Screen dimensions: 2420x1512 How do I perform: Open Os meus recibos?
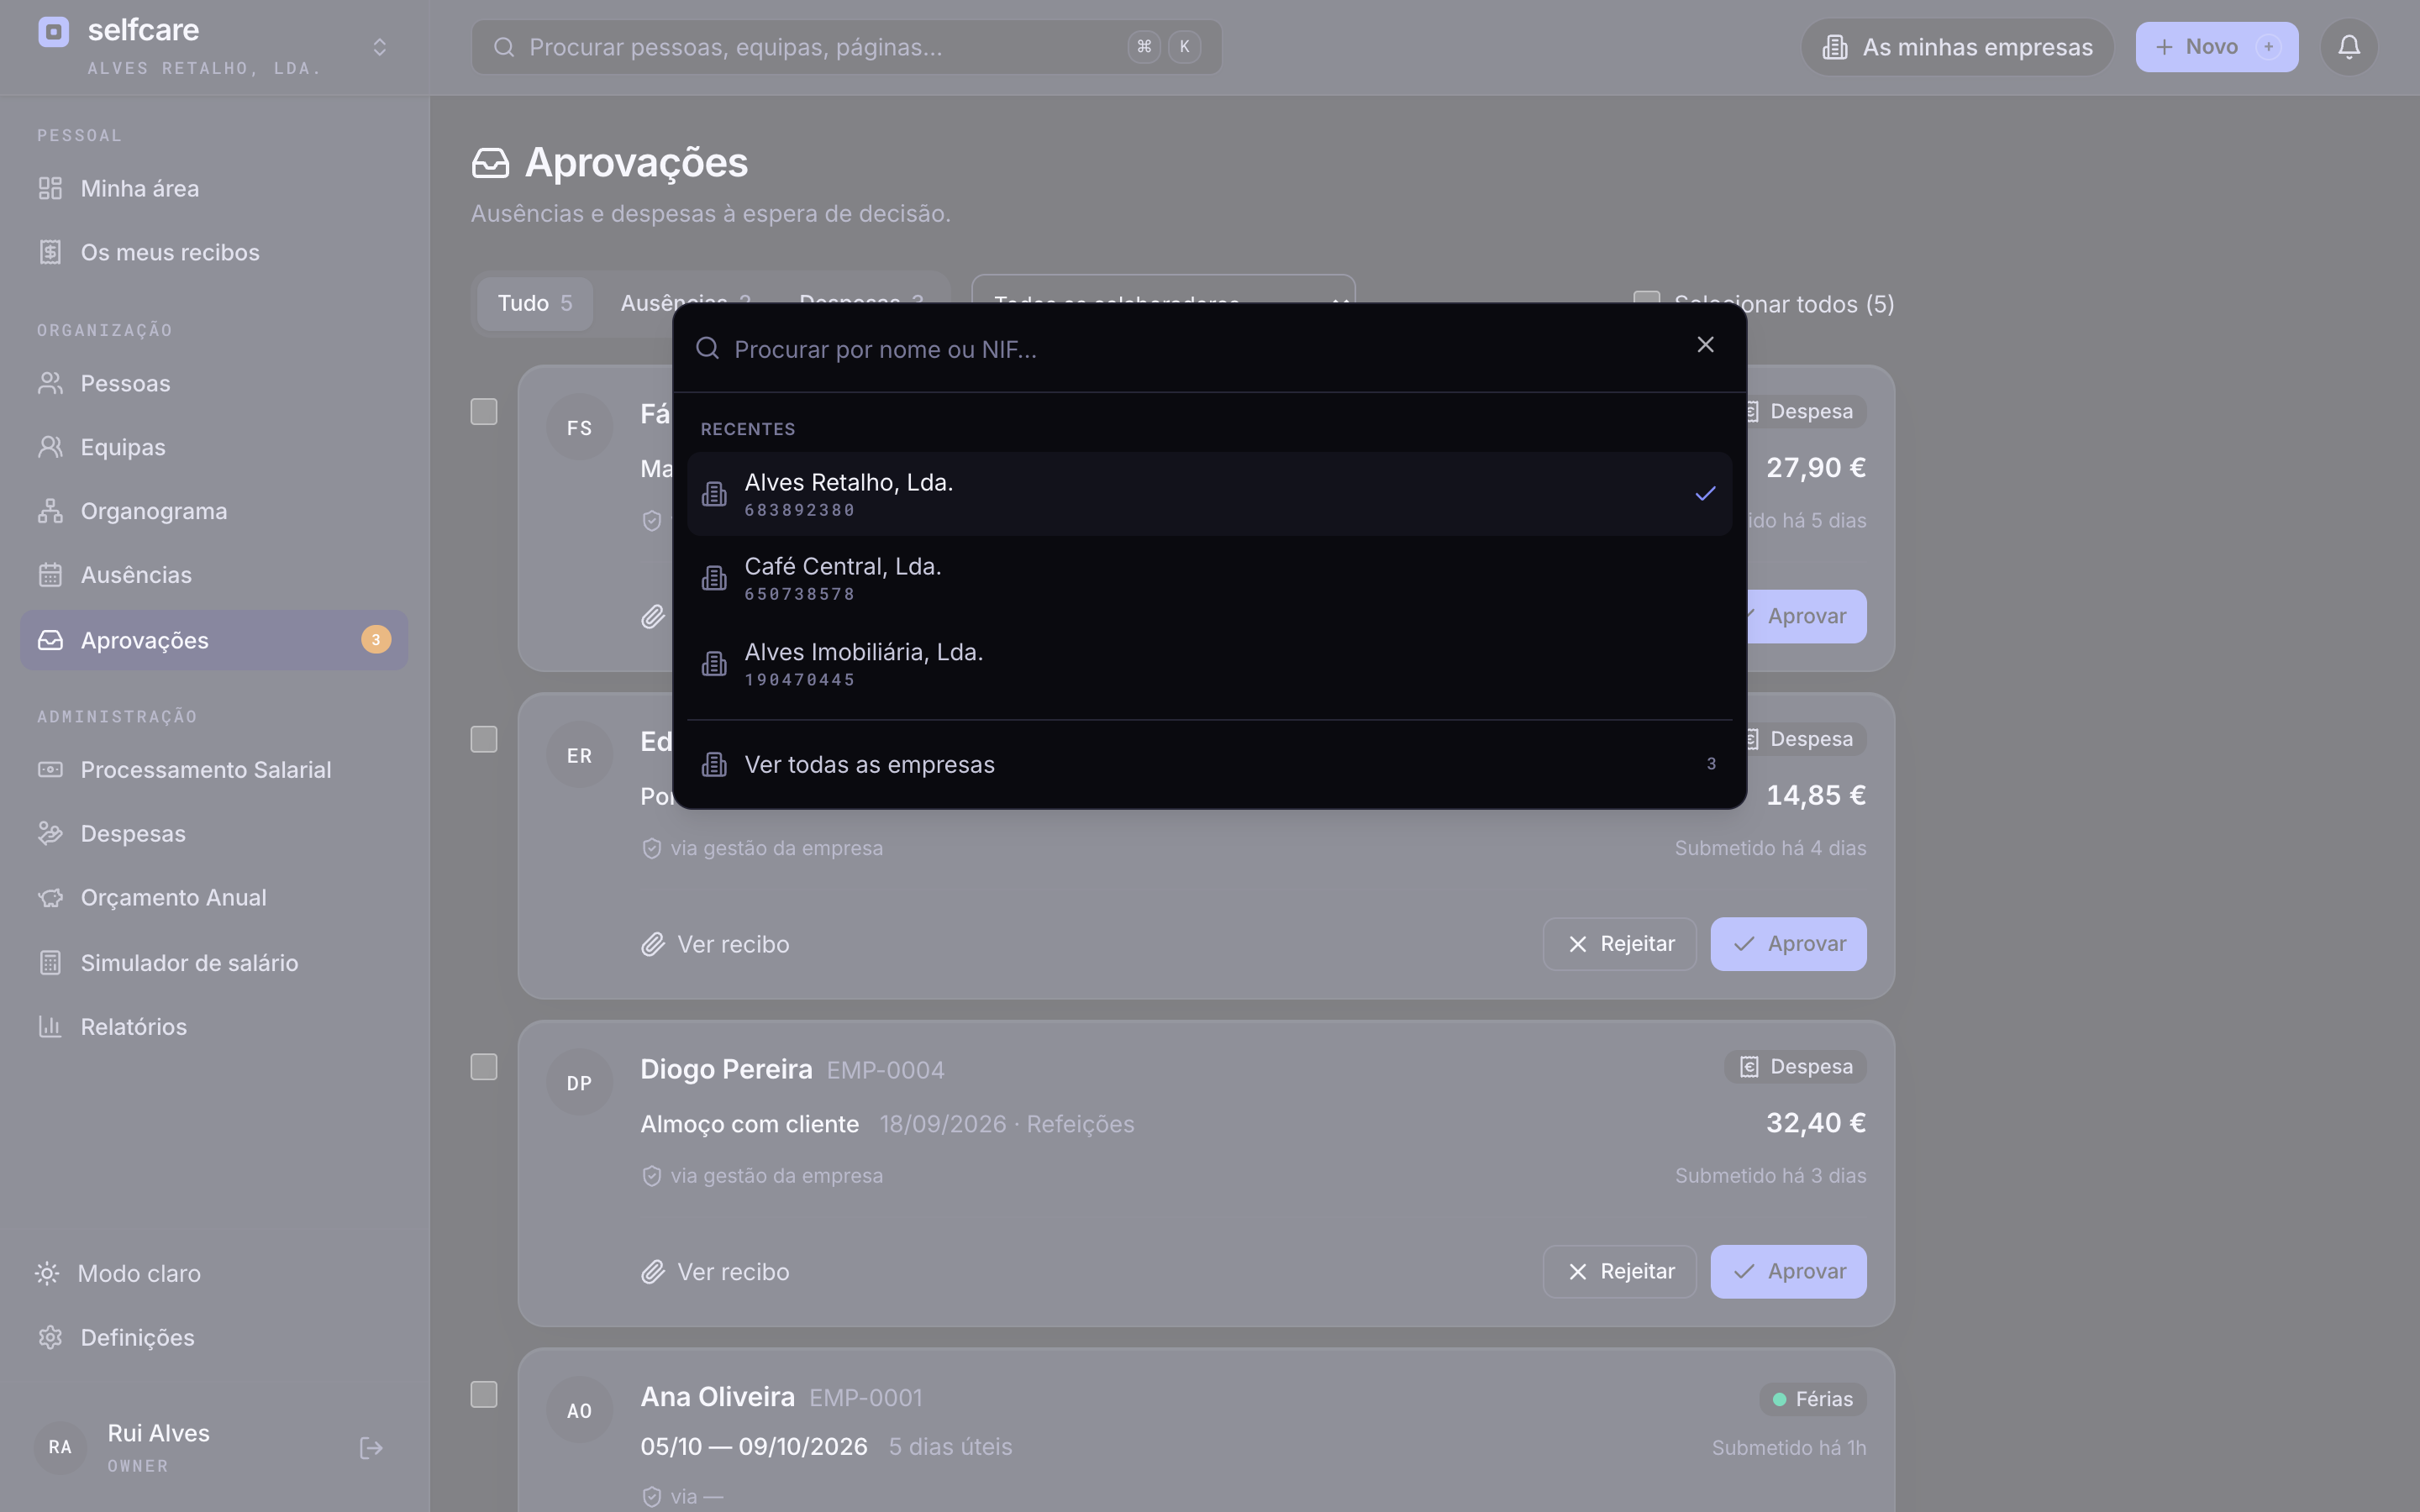pos(213,252)
